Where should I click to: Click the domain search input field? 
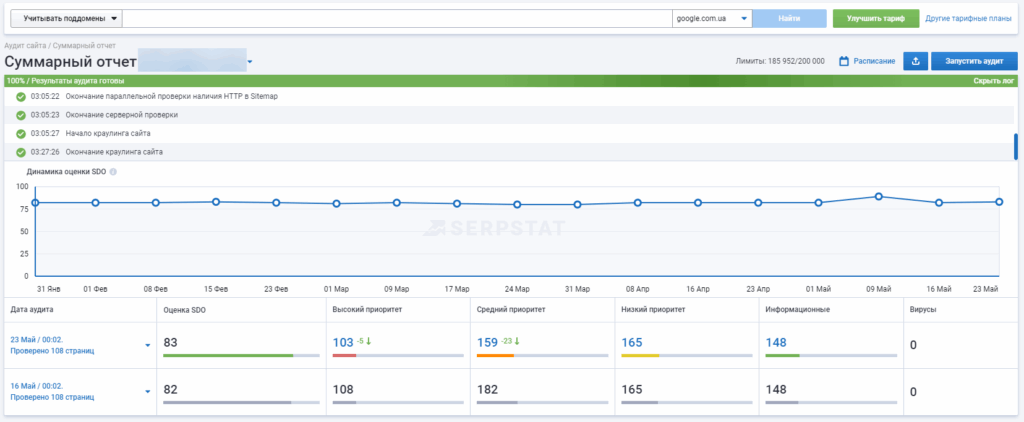point(398,18)
